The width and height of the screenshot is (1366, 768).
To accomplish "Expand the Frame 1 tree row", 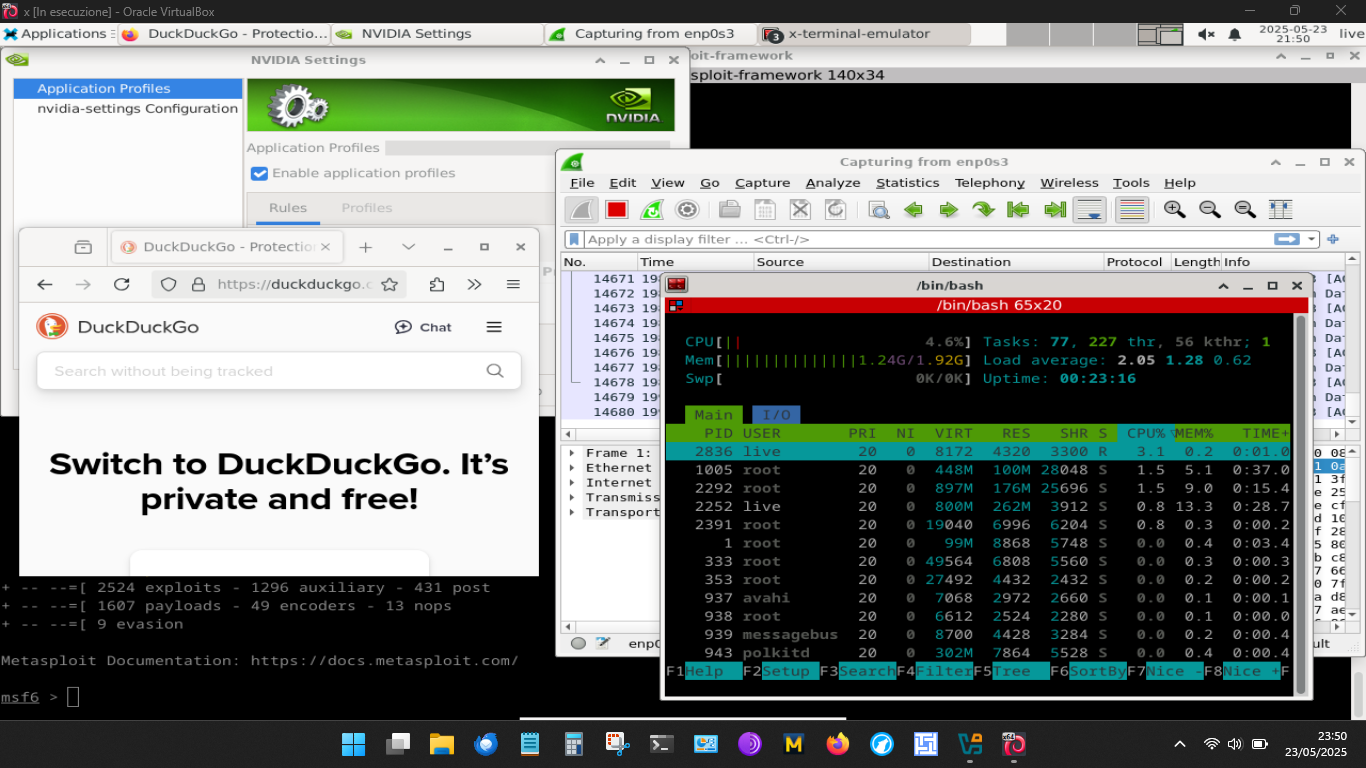I will pyautogui.click(x=573, y=453).
